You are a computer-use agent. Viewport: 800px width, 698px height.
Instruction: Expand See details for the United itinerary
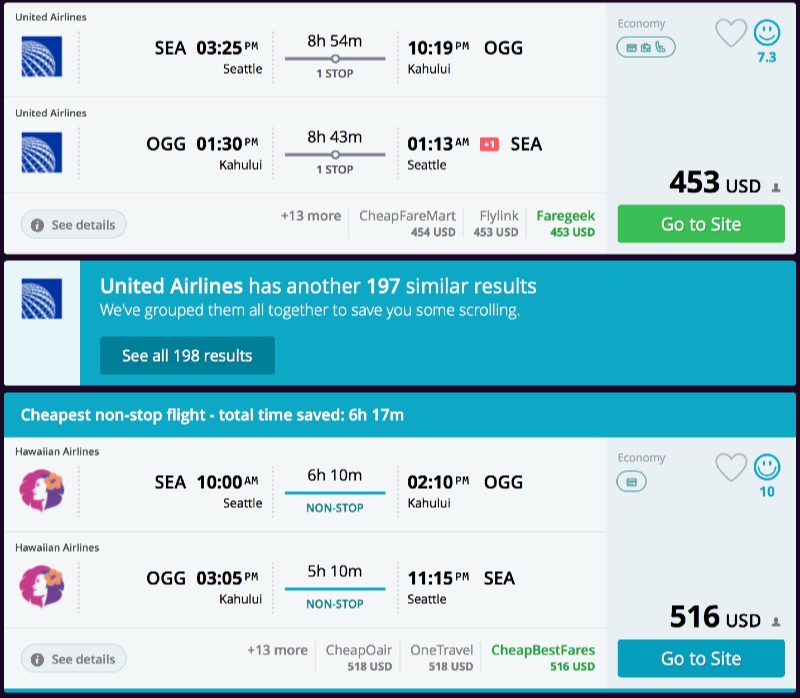73,224
